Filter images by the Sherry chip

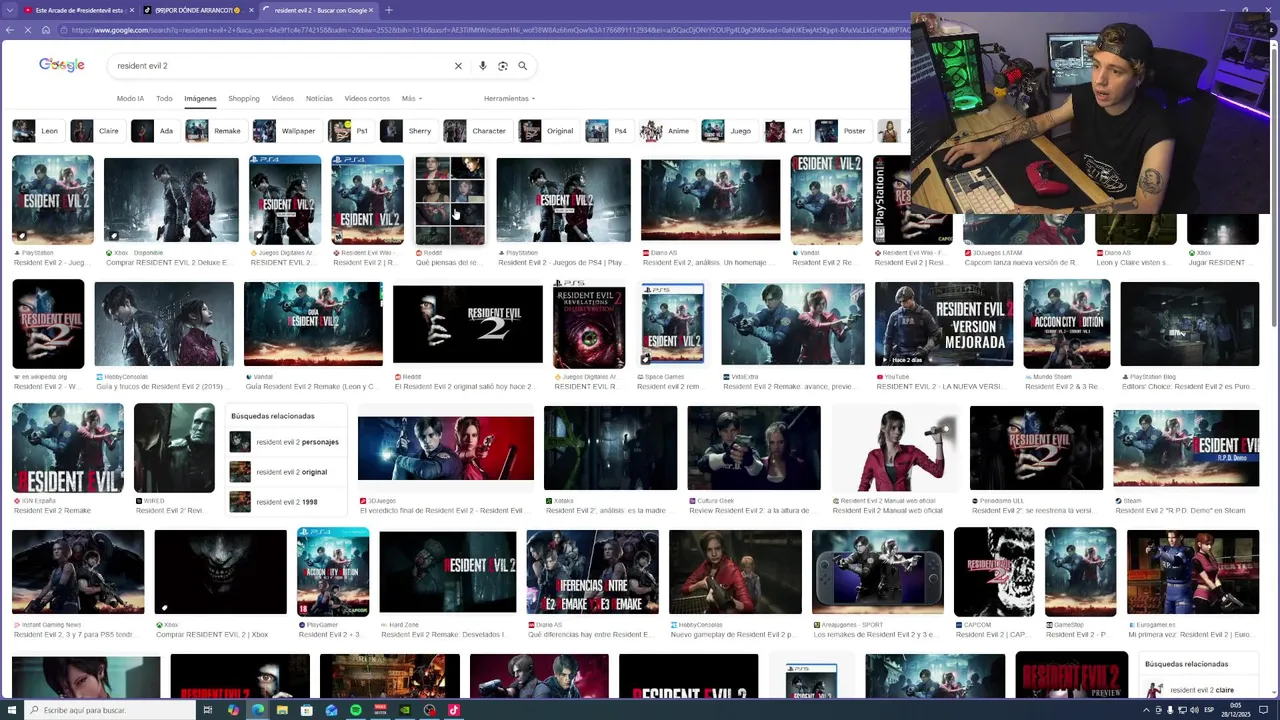pos(408,131)
